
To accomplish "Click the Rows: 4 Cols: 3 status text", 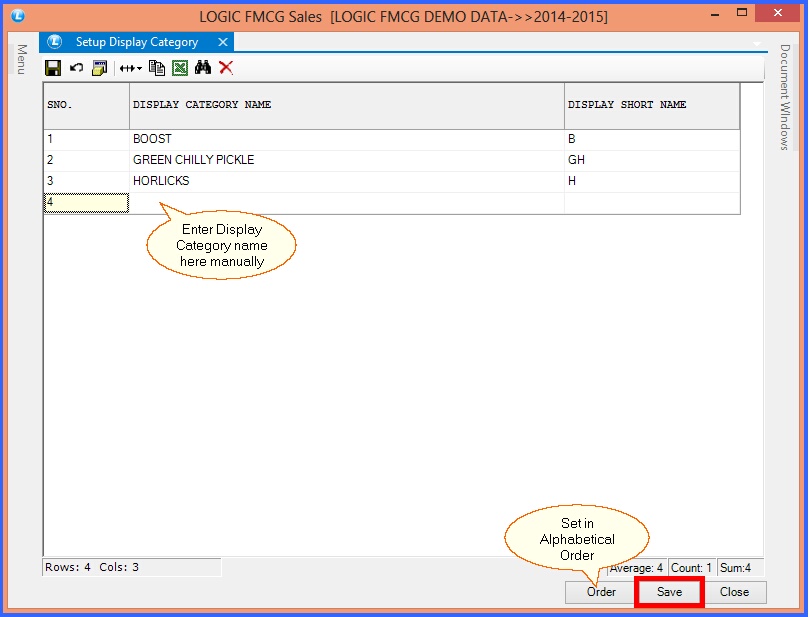I will click(x=92, y=567).
